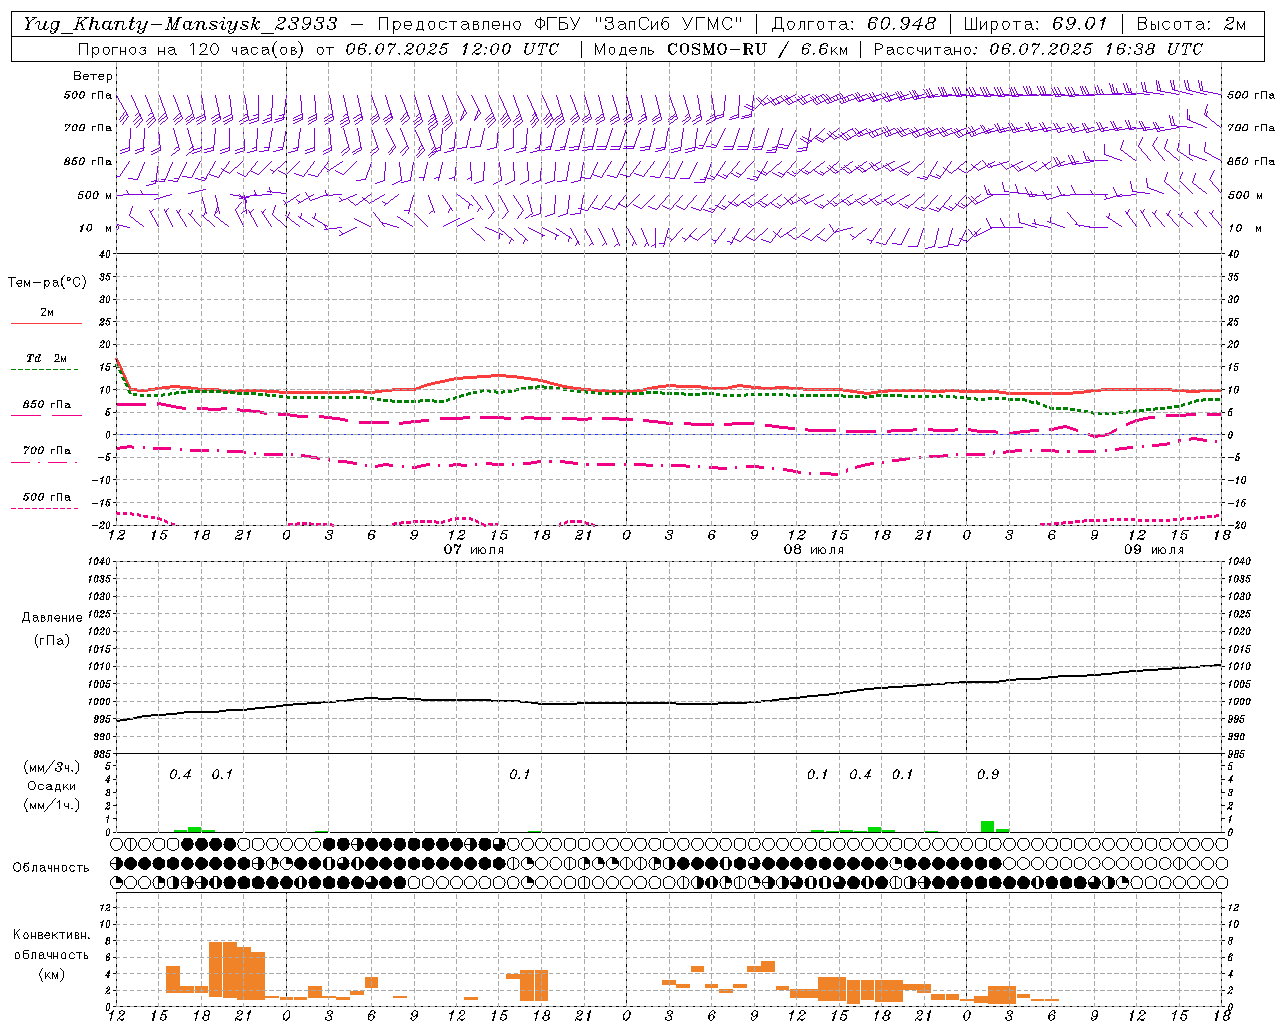Viewport: 1280px width, 1024px height.
Task: Click the Ветер panel label
Action: [x=93, y=76]
